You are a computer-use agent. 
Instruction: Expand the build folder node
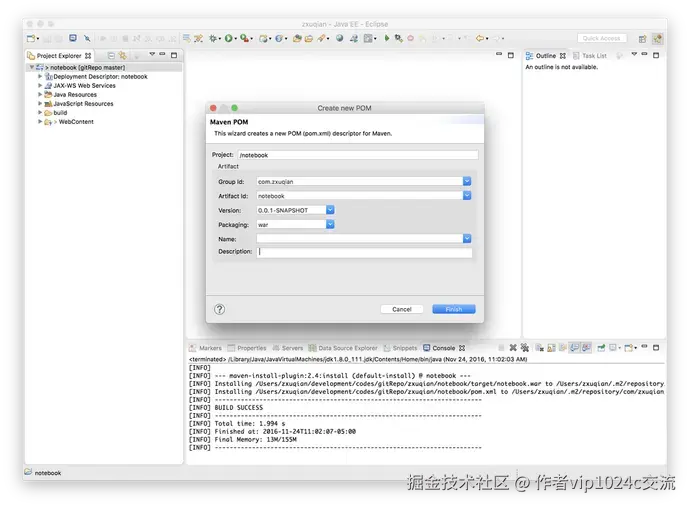(40, 113)
